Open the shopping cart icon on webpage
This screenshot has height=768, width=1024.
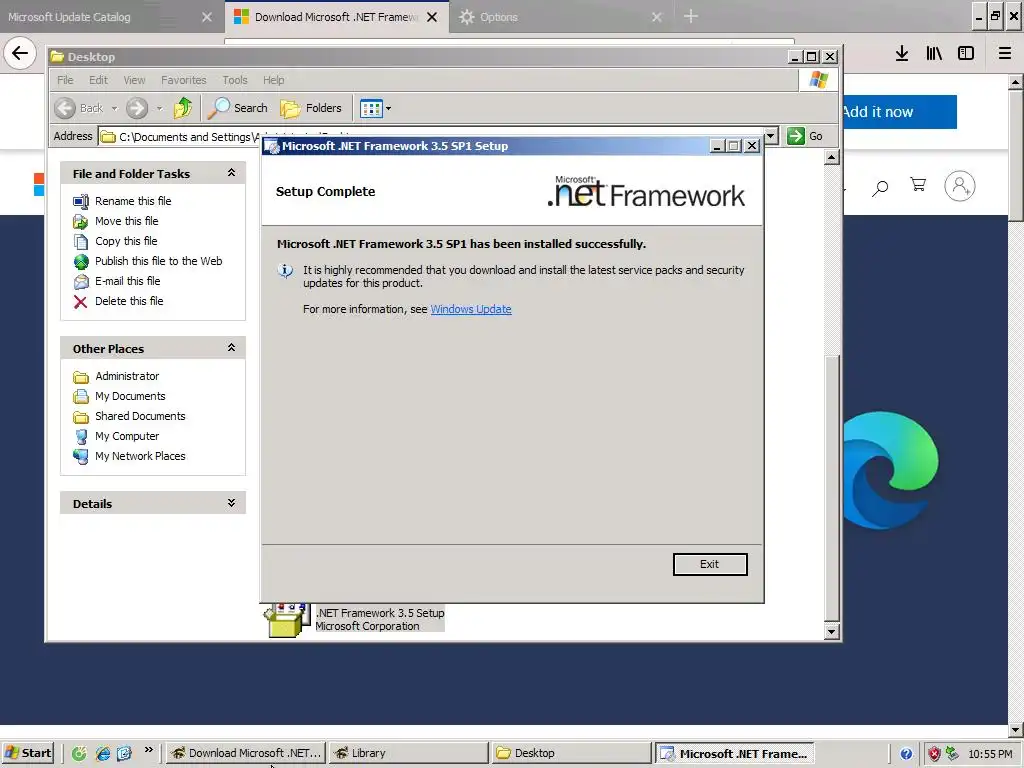click(x=918, y=185)
